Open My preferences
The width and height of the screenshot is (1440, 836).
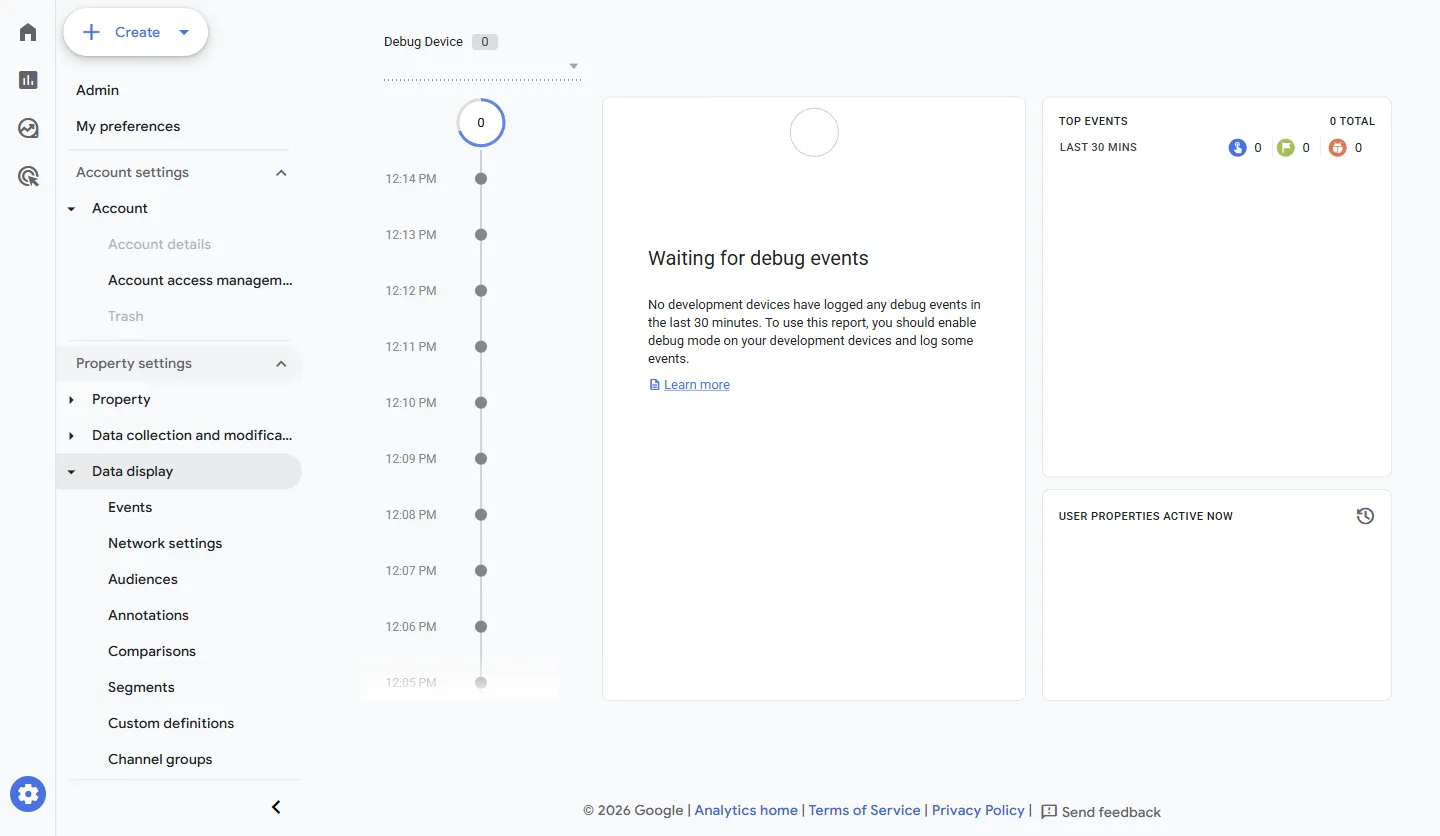pyautogui.click(x=128, y=126)
